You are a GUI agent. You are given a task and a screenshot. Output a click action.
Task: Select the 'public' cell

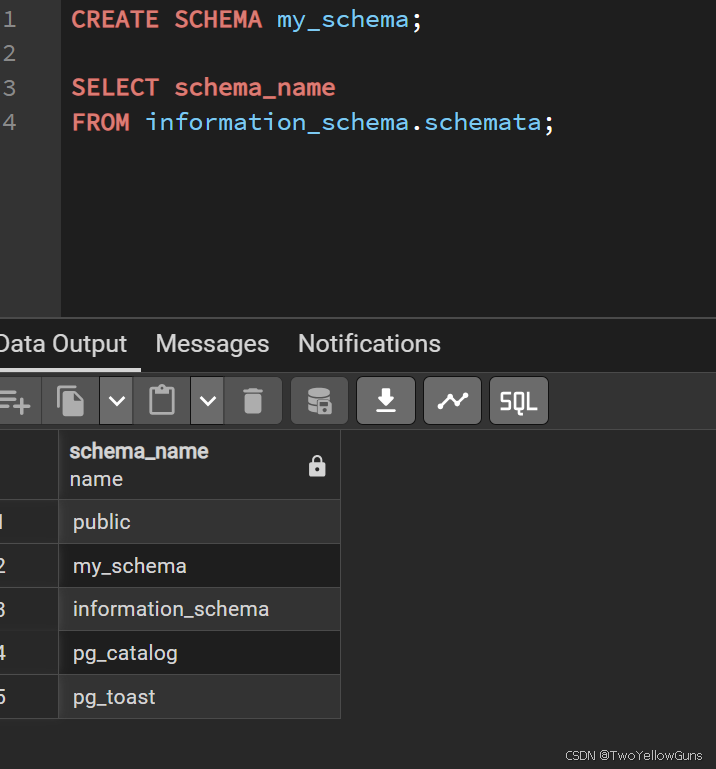point(199,522)
